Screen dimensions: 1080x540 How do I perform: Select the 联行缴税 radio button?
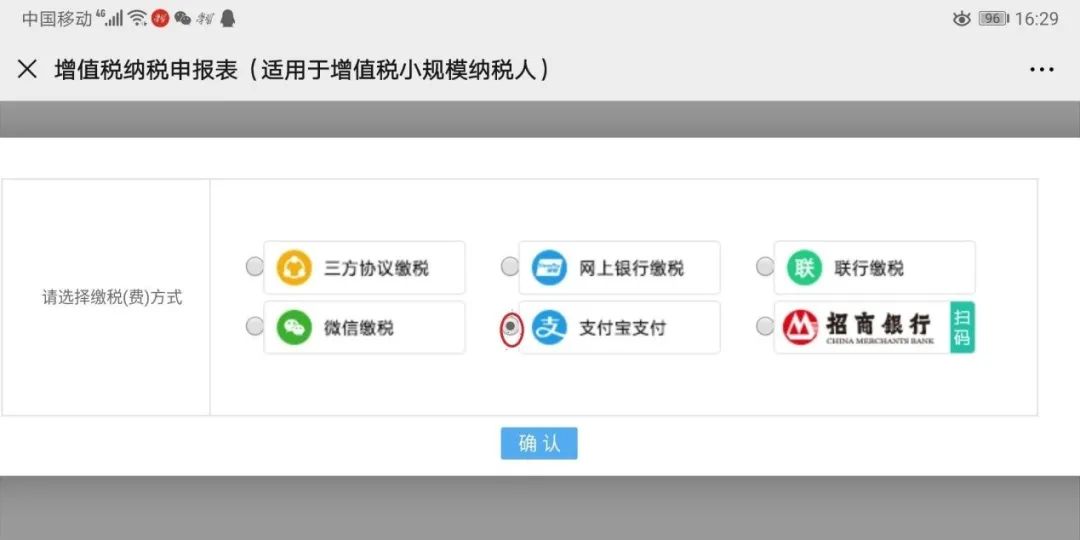click(x=765, y=267)
